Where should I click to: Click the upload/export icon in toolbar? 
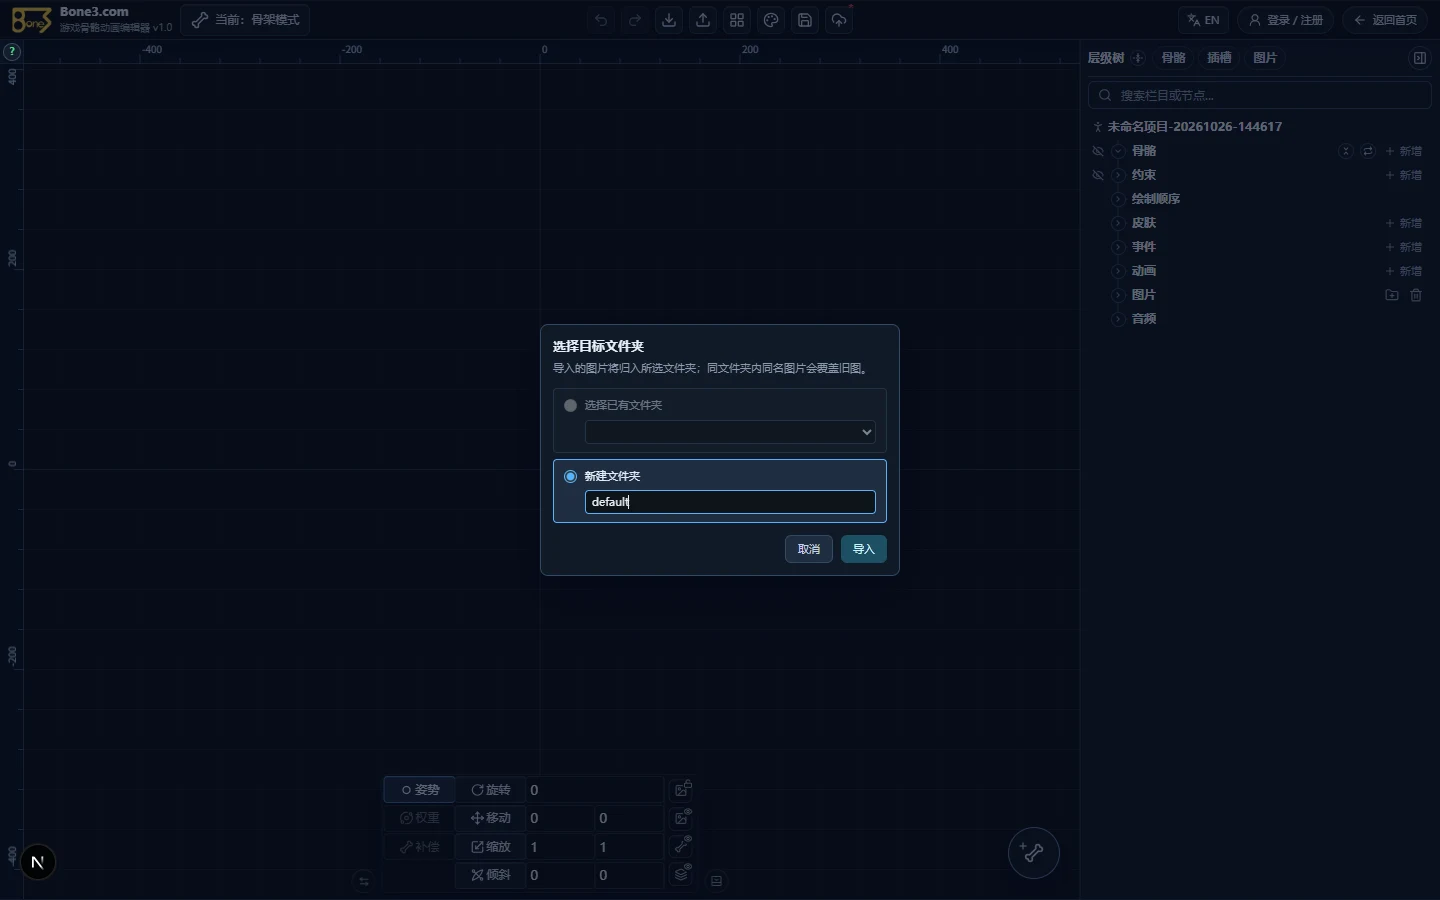703,20
